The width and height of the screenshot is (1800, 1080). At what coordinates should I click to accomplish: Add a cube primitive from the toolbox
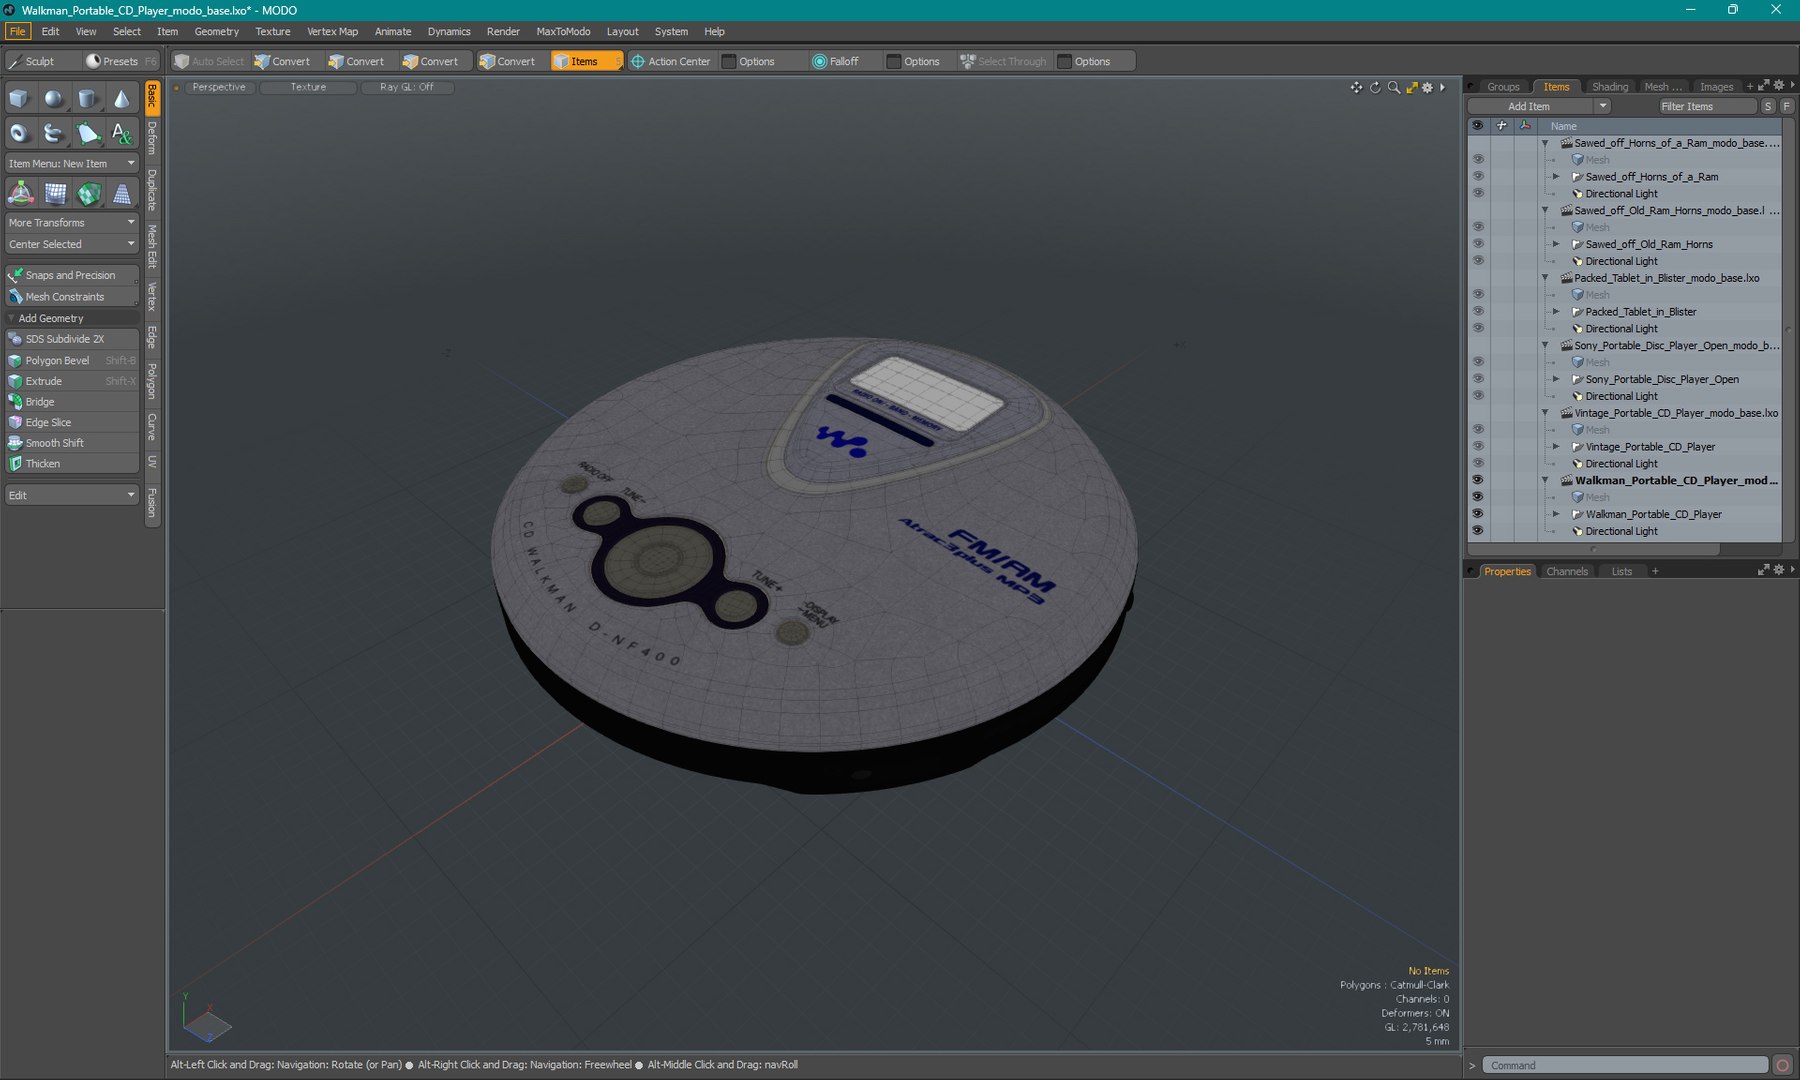[x=19, y=98]
